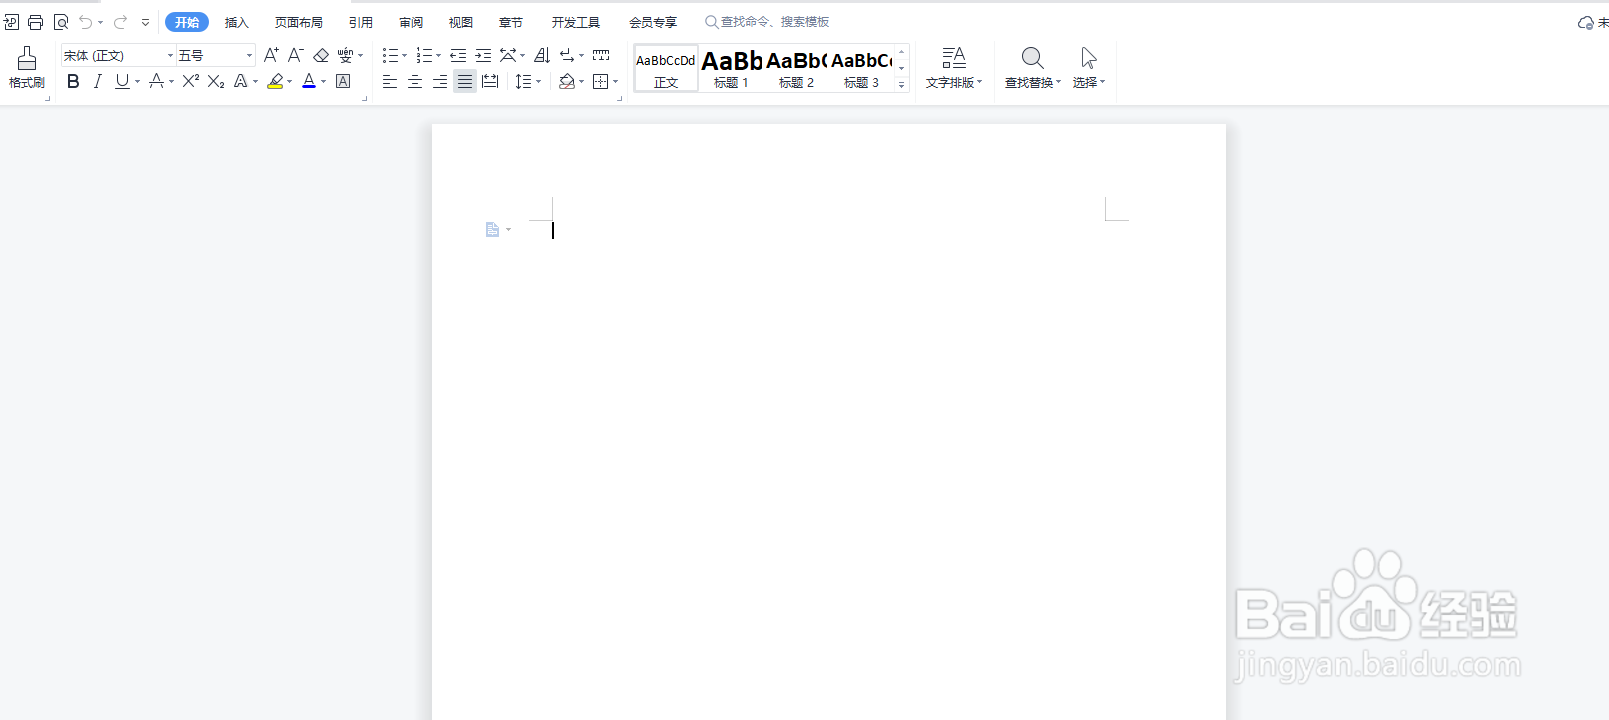Click the Chinese layout (crossed A) icon
The height and width of the screenshot is (720, 1609).
pos(508,55)
